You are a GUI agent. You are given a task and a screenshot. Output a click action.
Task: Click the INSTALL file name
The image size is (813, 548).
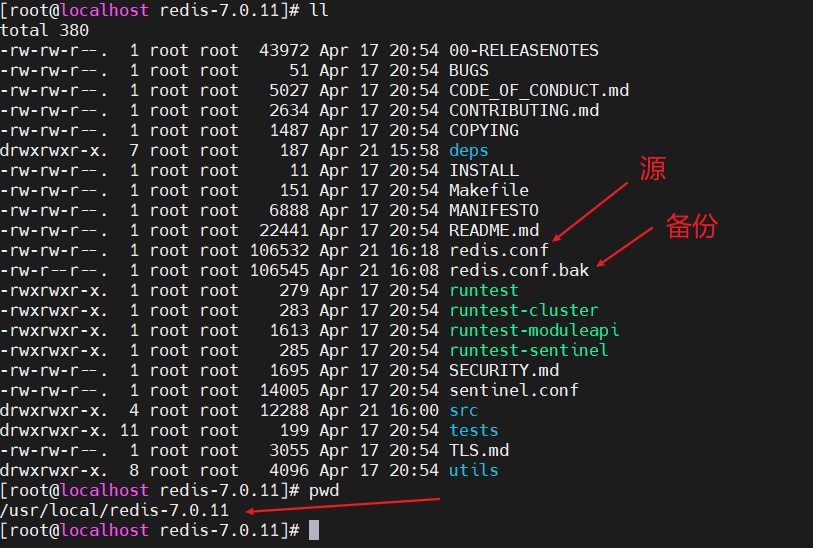click(x=483, y=171)
